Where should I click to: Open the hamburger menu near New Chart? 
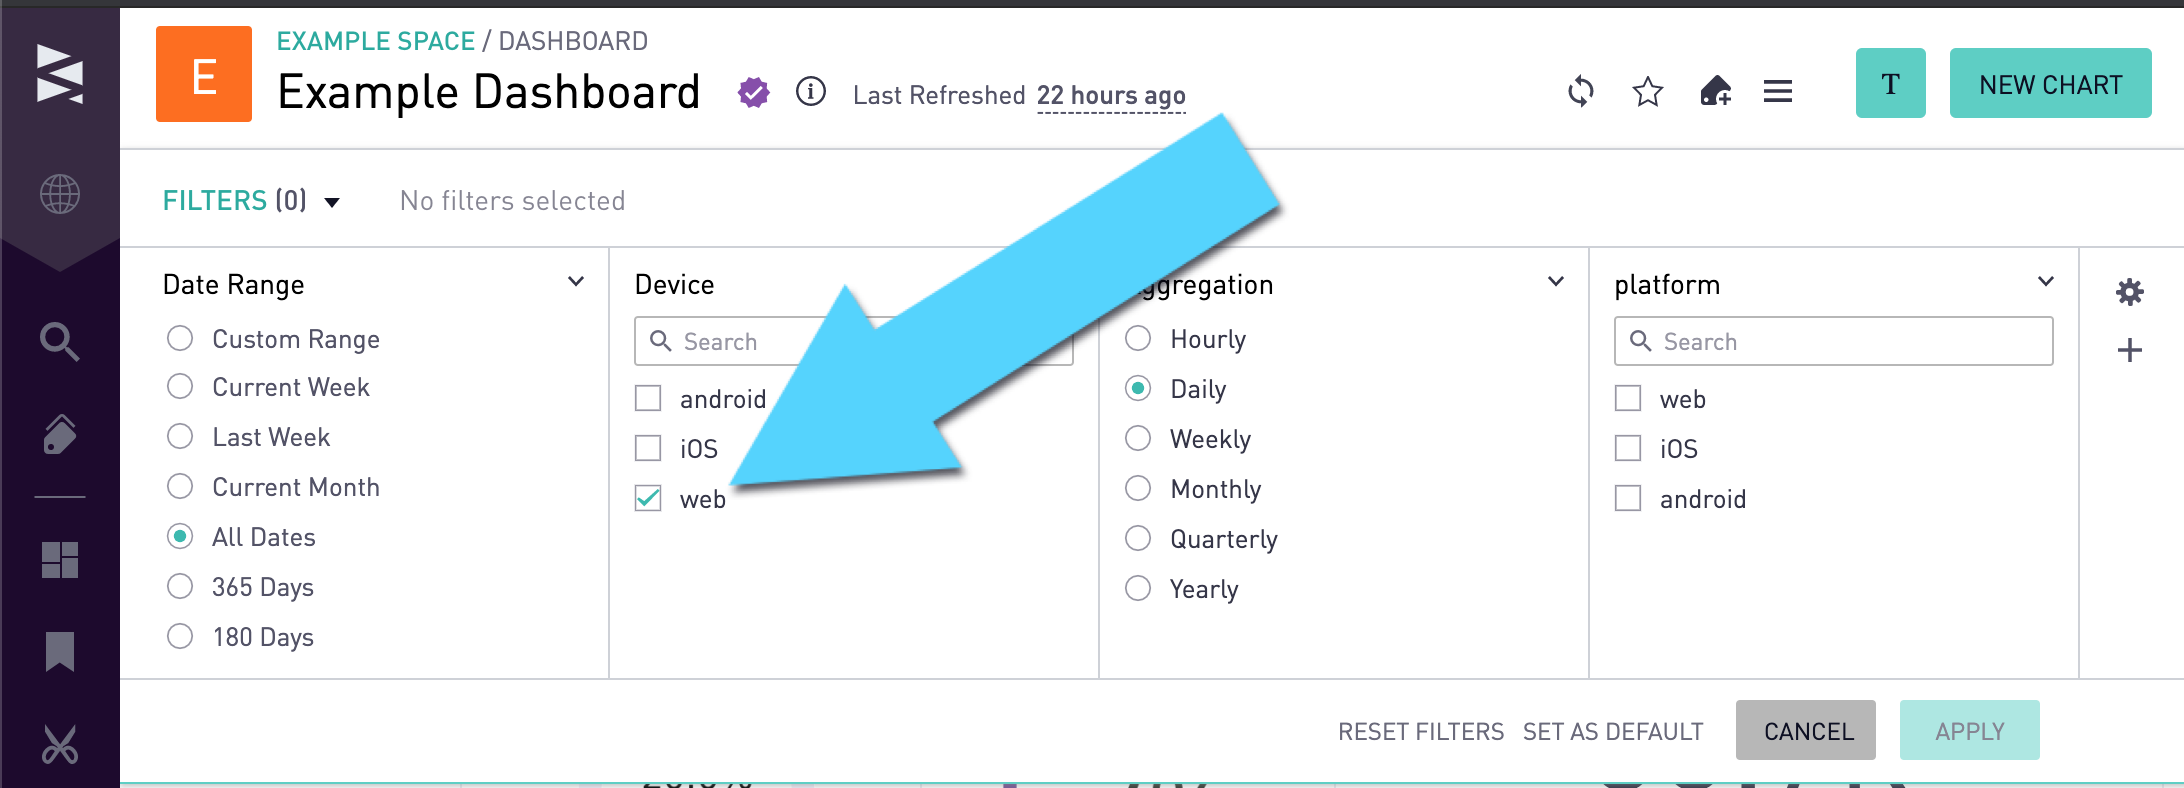pyautogui.click(x=1778, y=92)
